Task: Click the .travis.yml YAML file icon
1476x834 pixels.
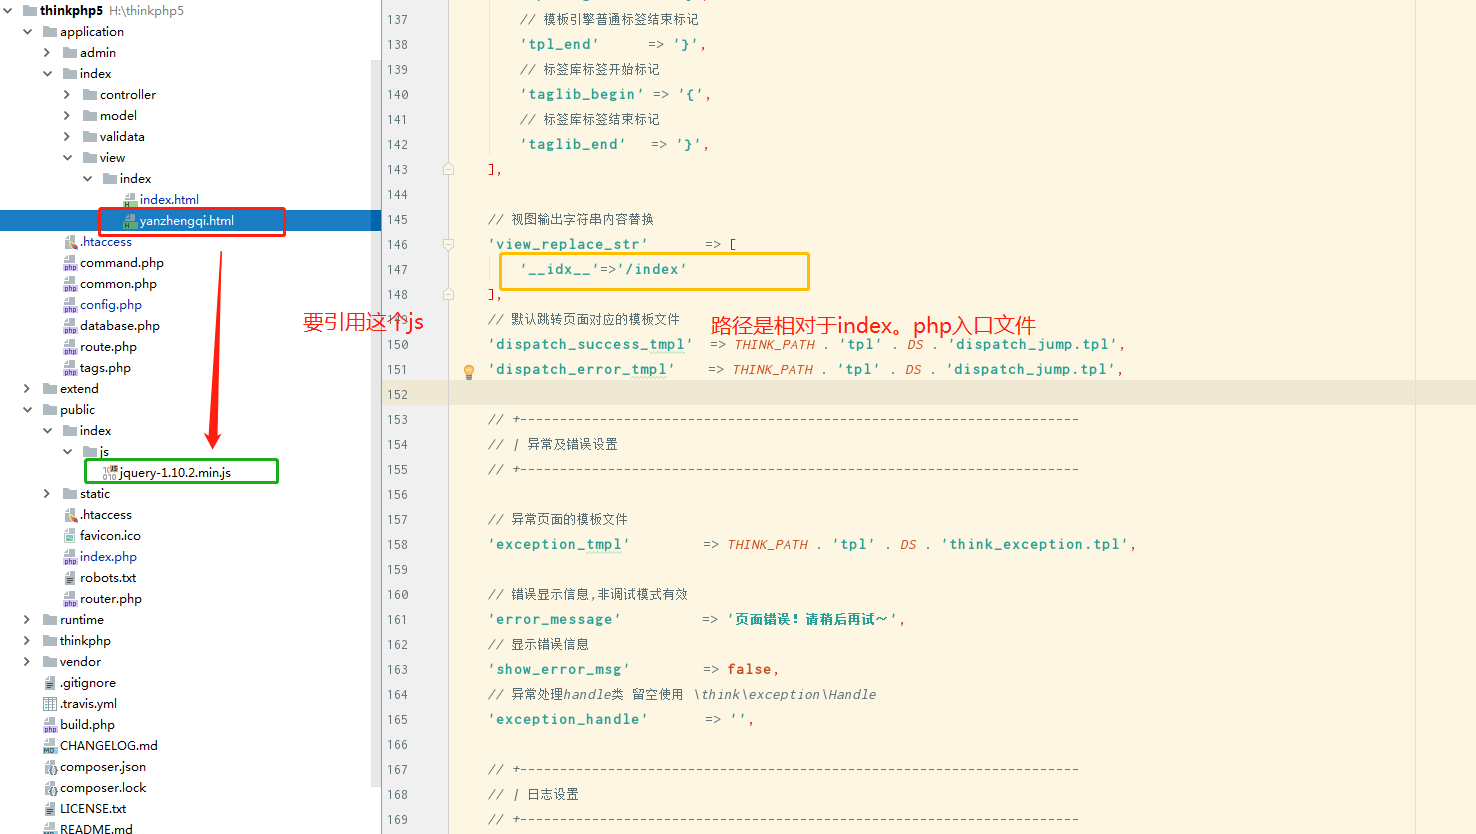Action: tap(47, 703)
